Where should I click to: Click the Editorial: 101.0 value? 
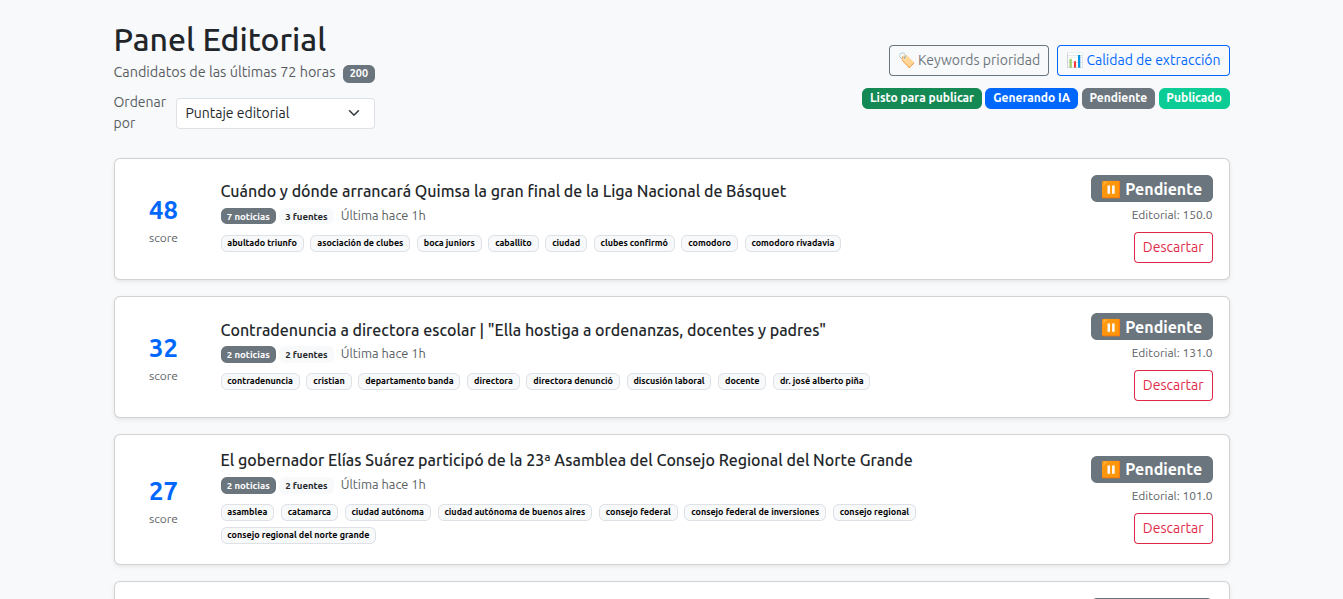tap(1172, 496)
